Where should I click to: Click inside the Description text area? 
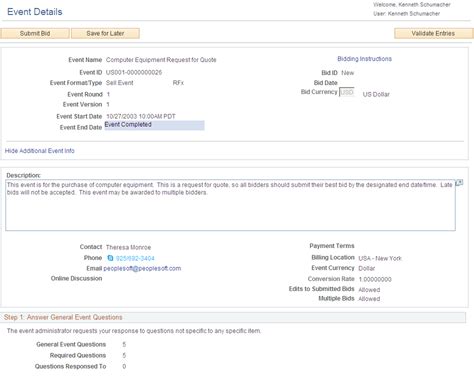[x=230, y=205]
